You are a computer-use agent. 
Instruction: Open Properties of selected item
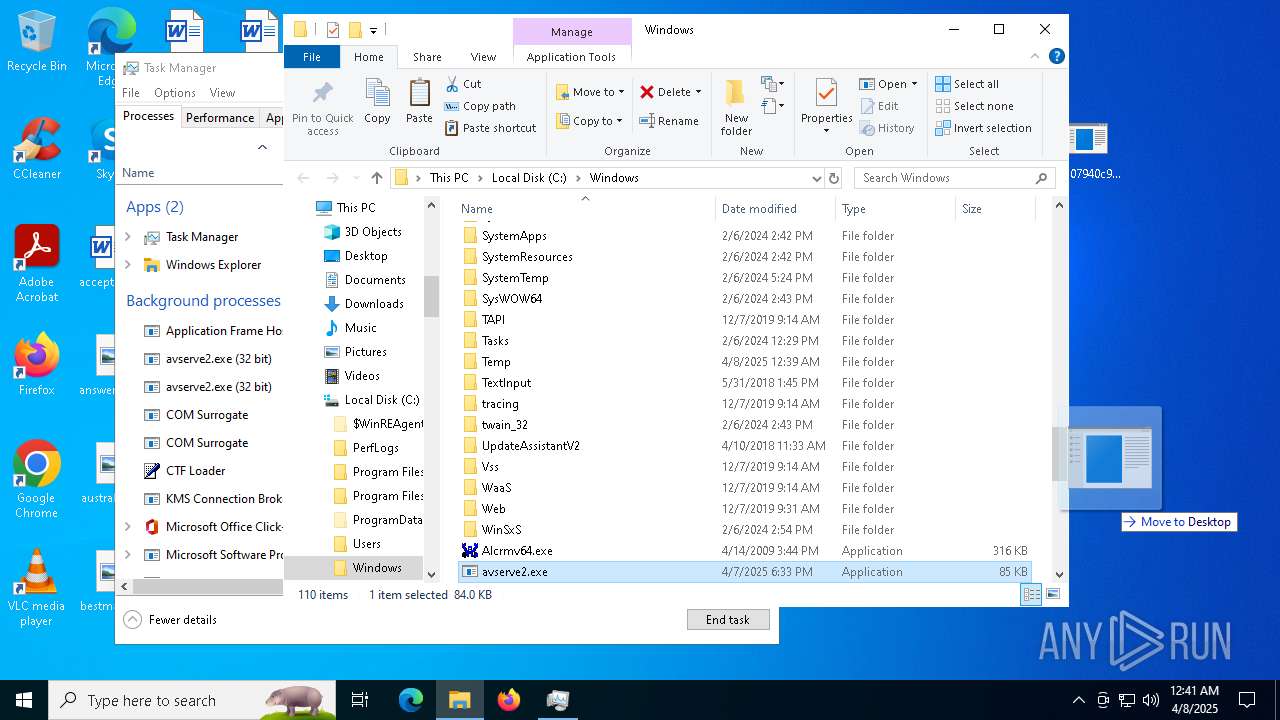826,106
